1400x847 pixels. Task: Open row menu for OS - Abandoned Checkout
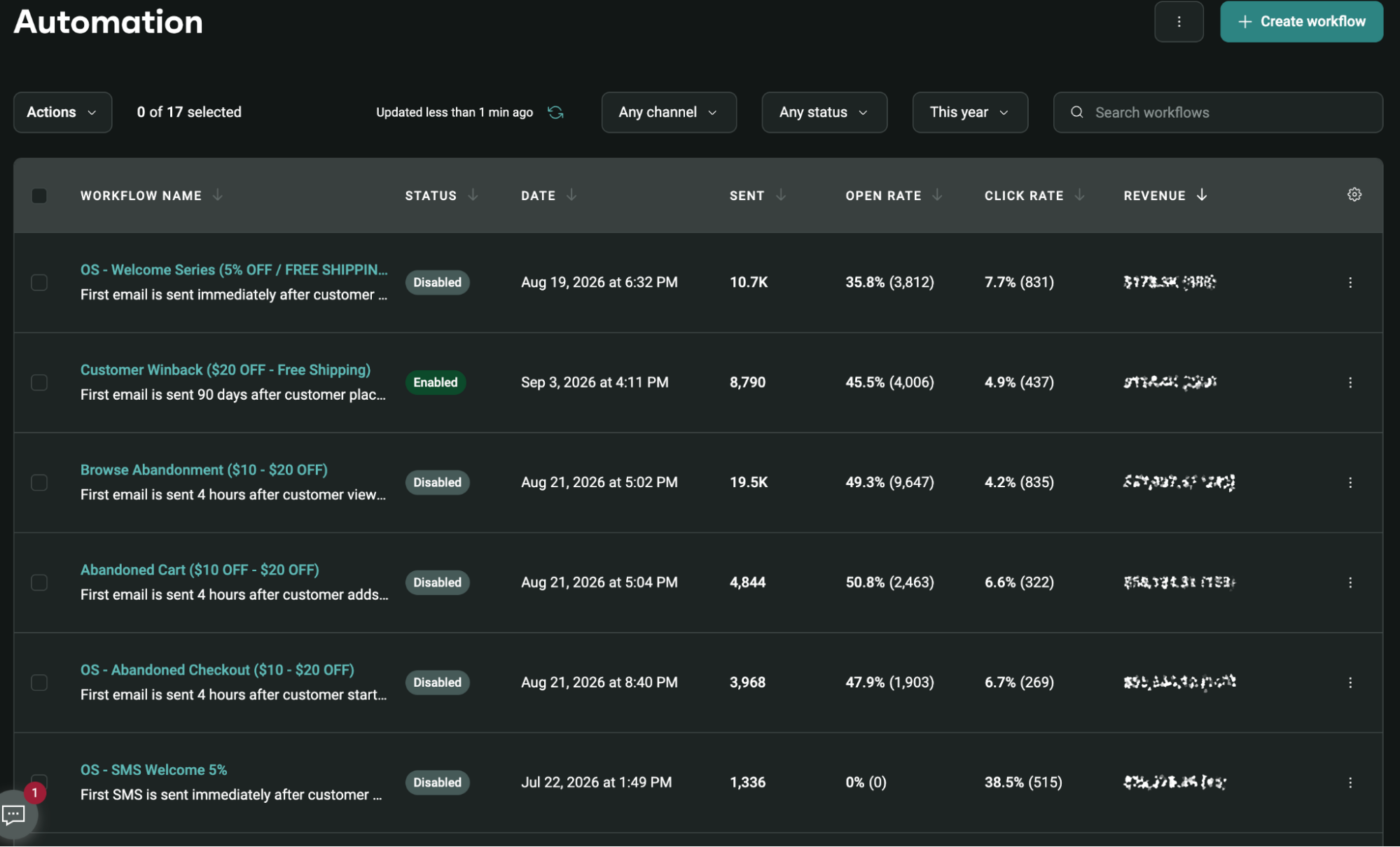coord(1350,682)
